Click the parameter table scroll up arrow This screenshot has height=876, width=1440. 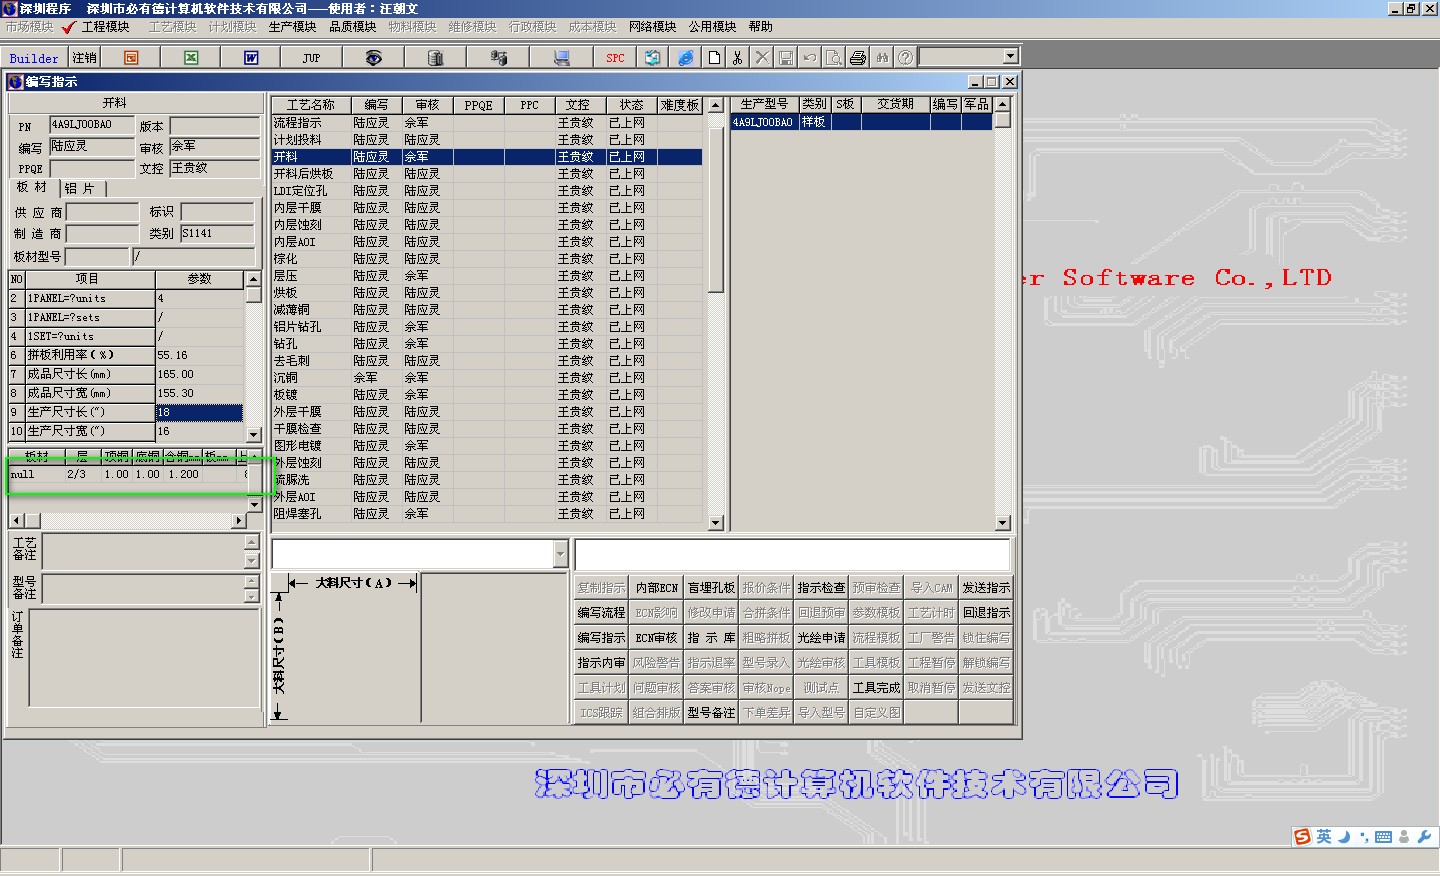pyautogui.click(x=253, y=279)
